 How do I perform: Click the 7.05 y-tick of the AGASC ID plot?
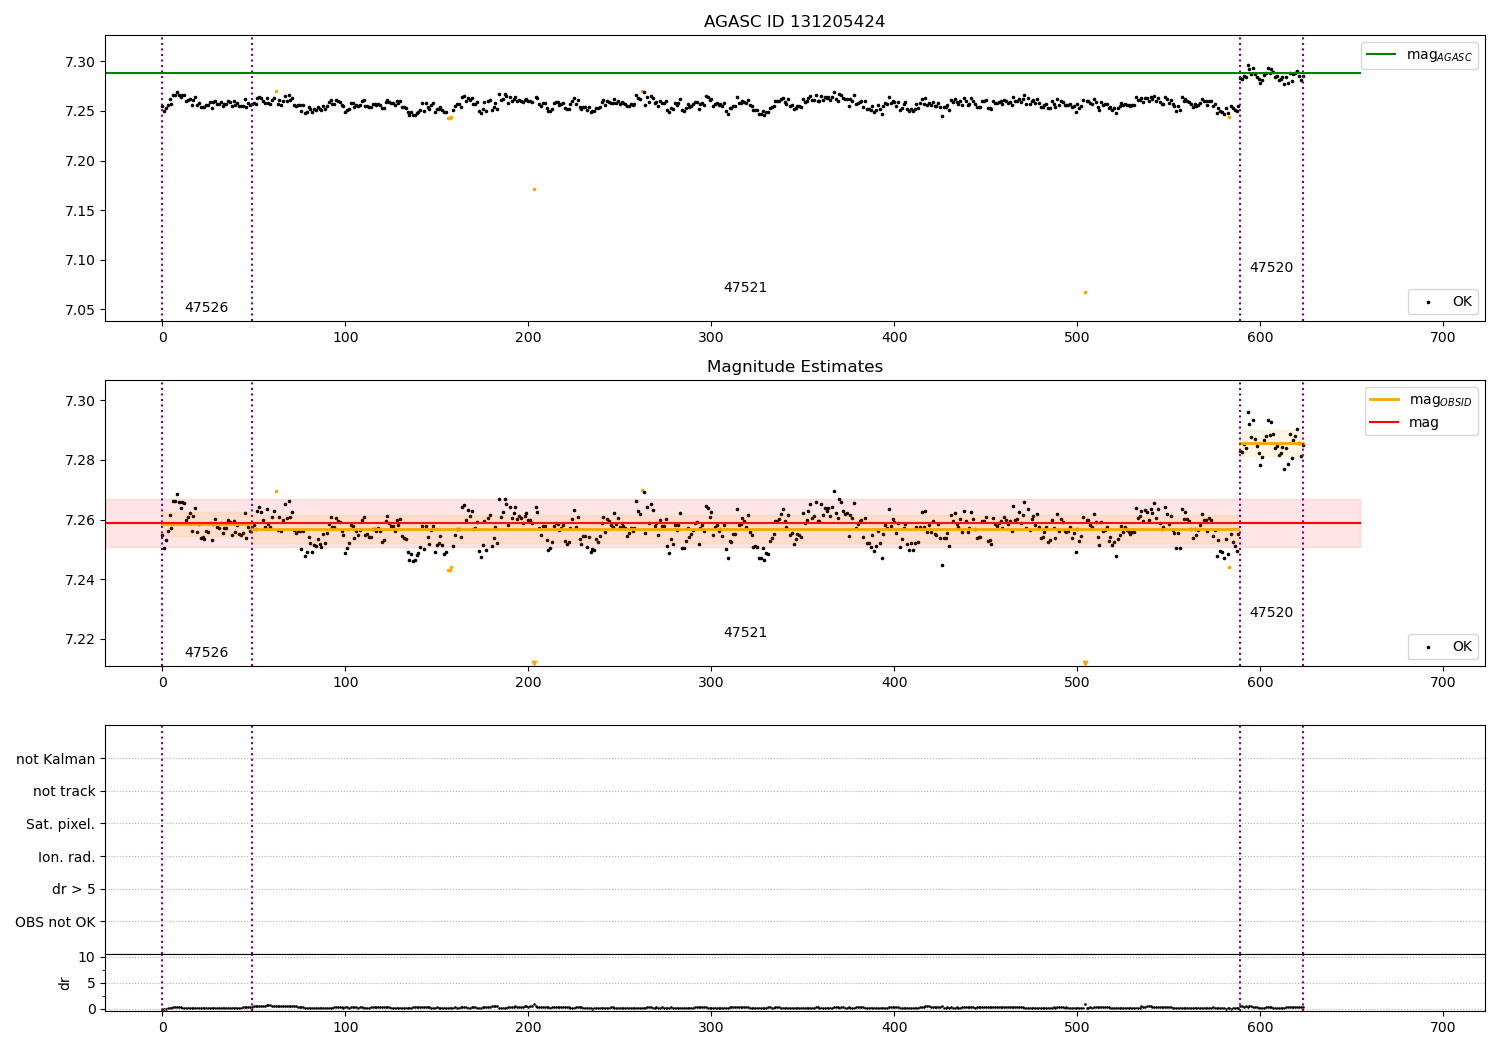pyautogui.click(x=78, y=310)
